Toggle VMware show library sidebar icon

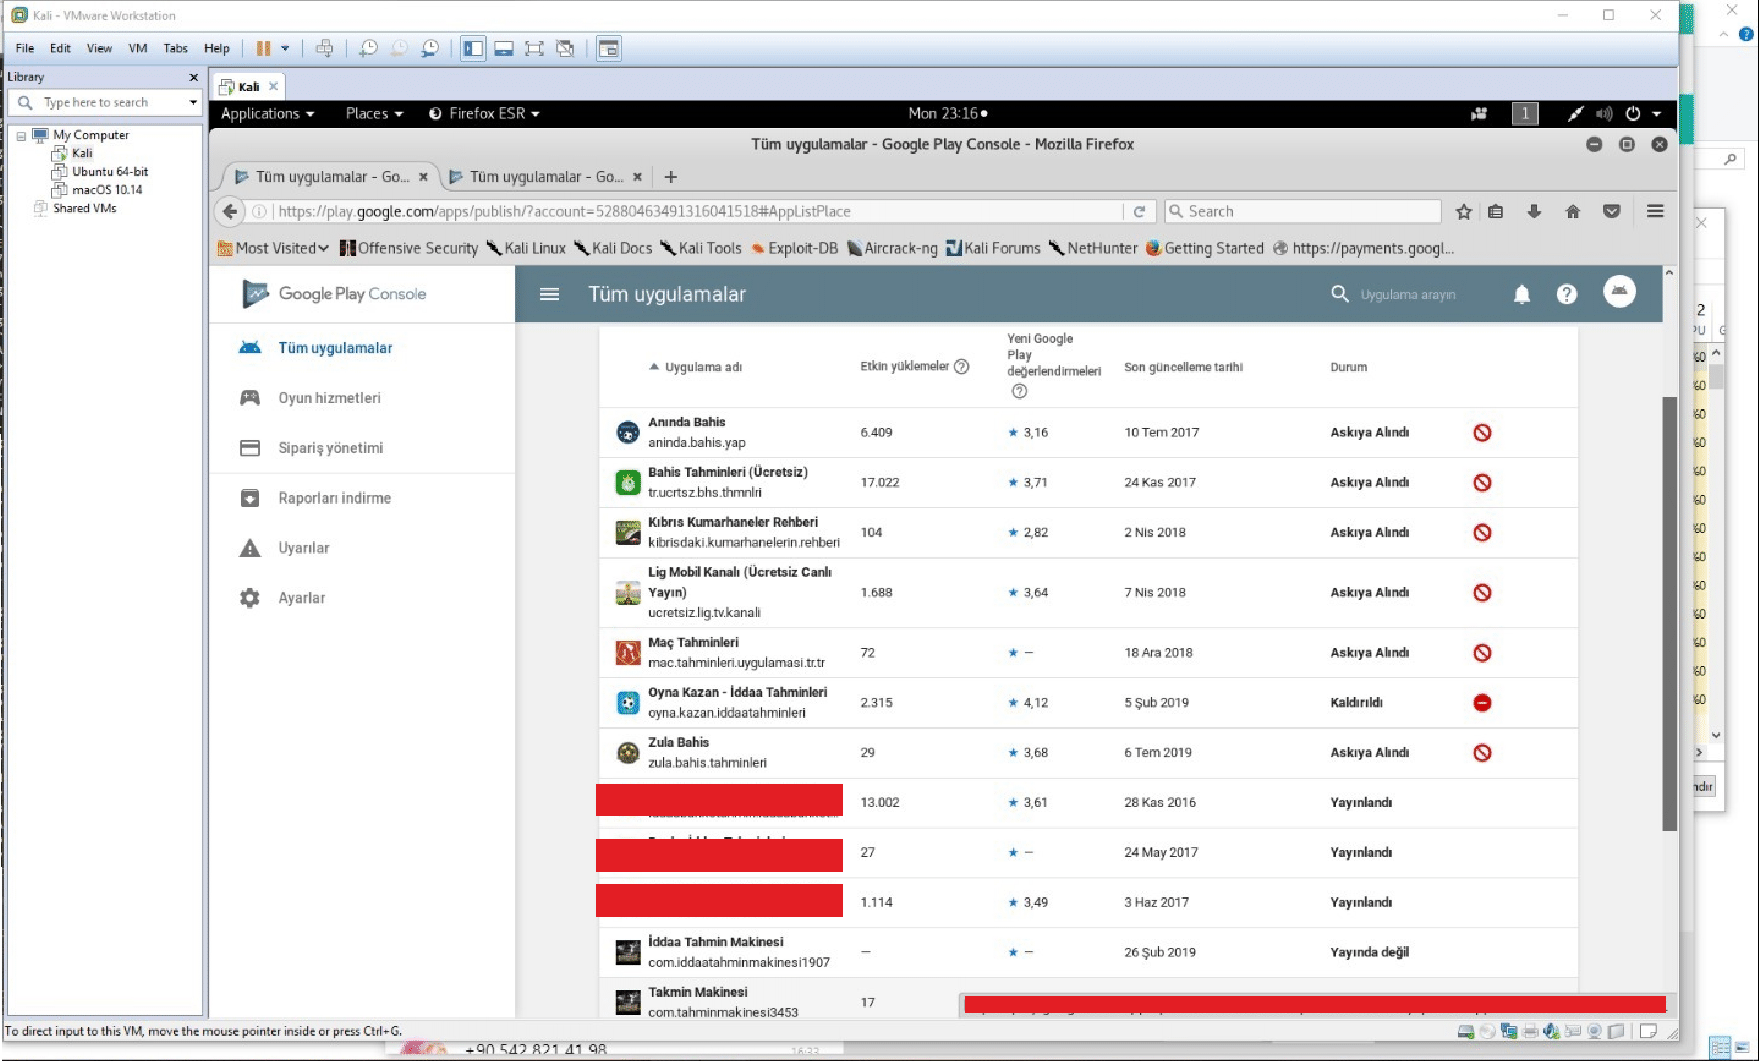tap(473, 48)
